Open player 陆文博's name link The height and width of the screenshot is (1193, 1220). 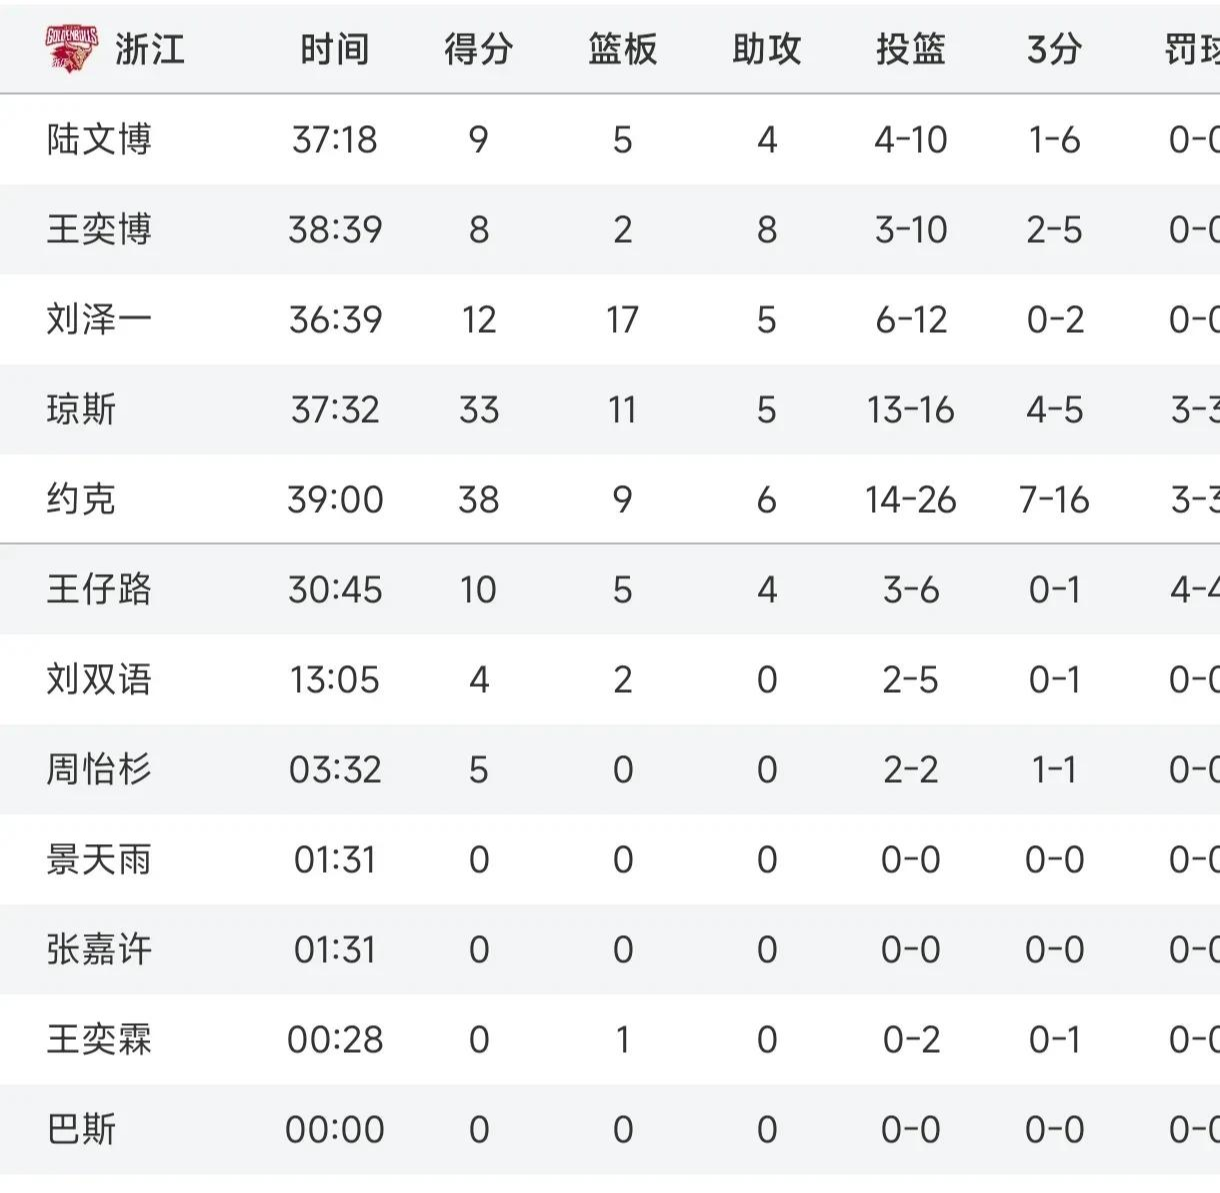(x=99, y=140)
